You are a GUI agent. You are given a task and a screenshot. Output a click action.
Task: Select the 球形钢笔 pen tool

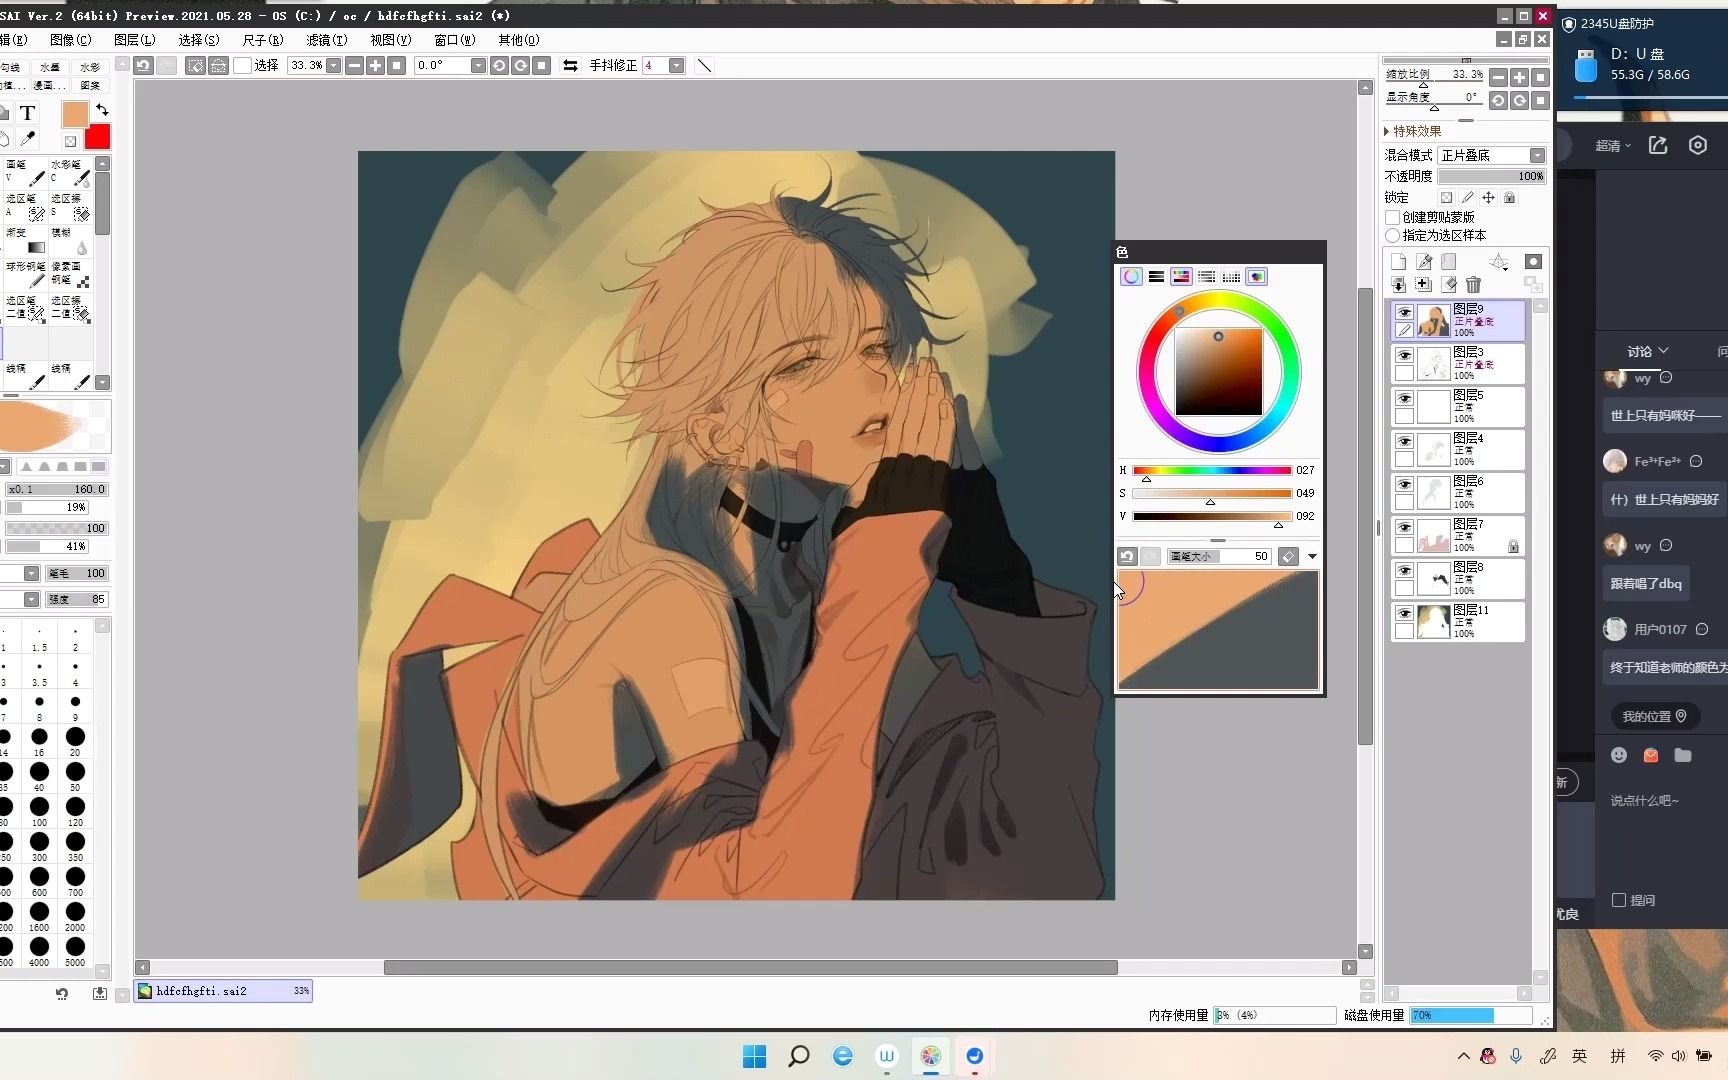tap(25, 274)
